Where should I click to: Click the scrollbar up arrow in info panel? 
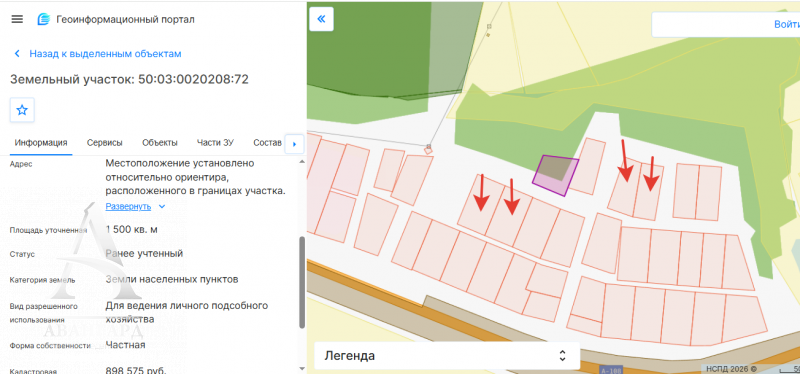tap(302, 161)
